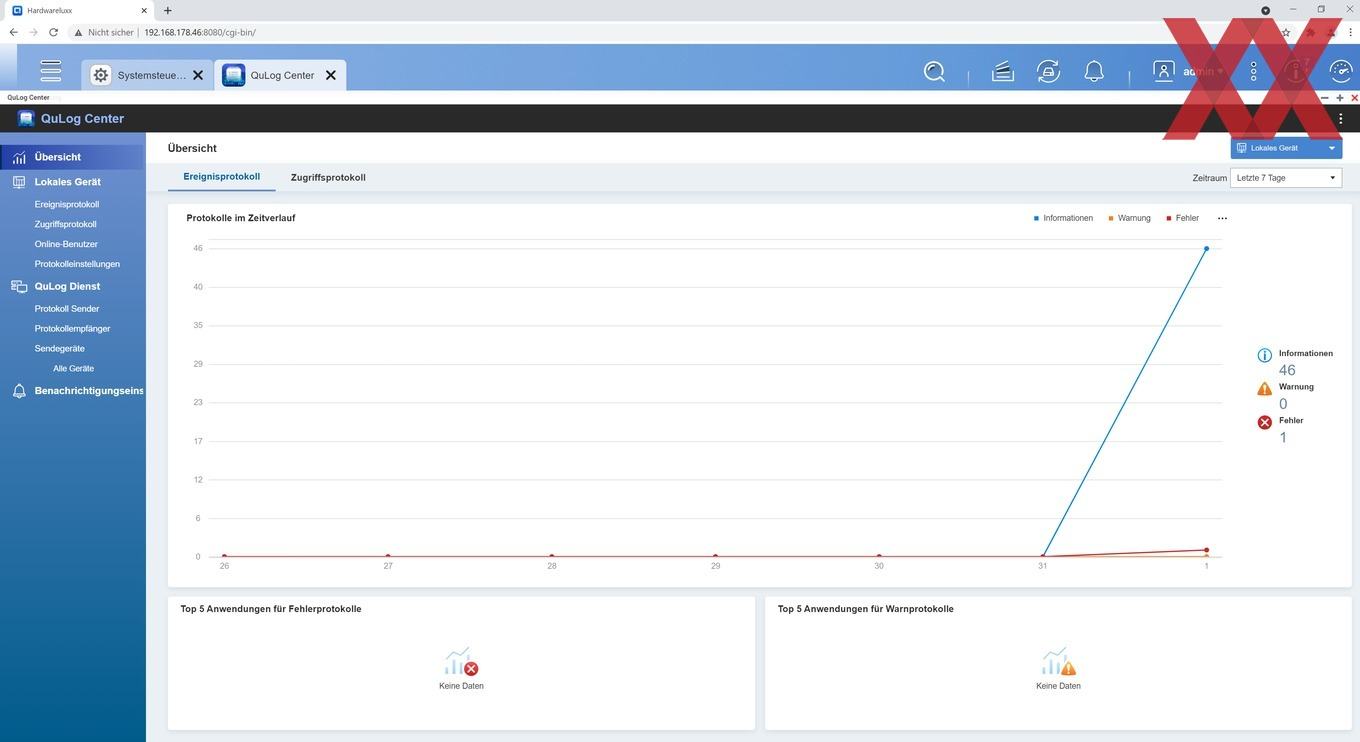Viewport: 1360px width, 742px height.
Task: Open external devices sync icon
Action: (x=1048, y=71)
